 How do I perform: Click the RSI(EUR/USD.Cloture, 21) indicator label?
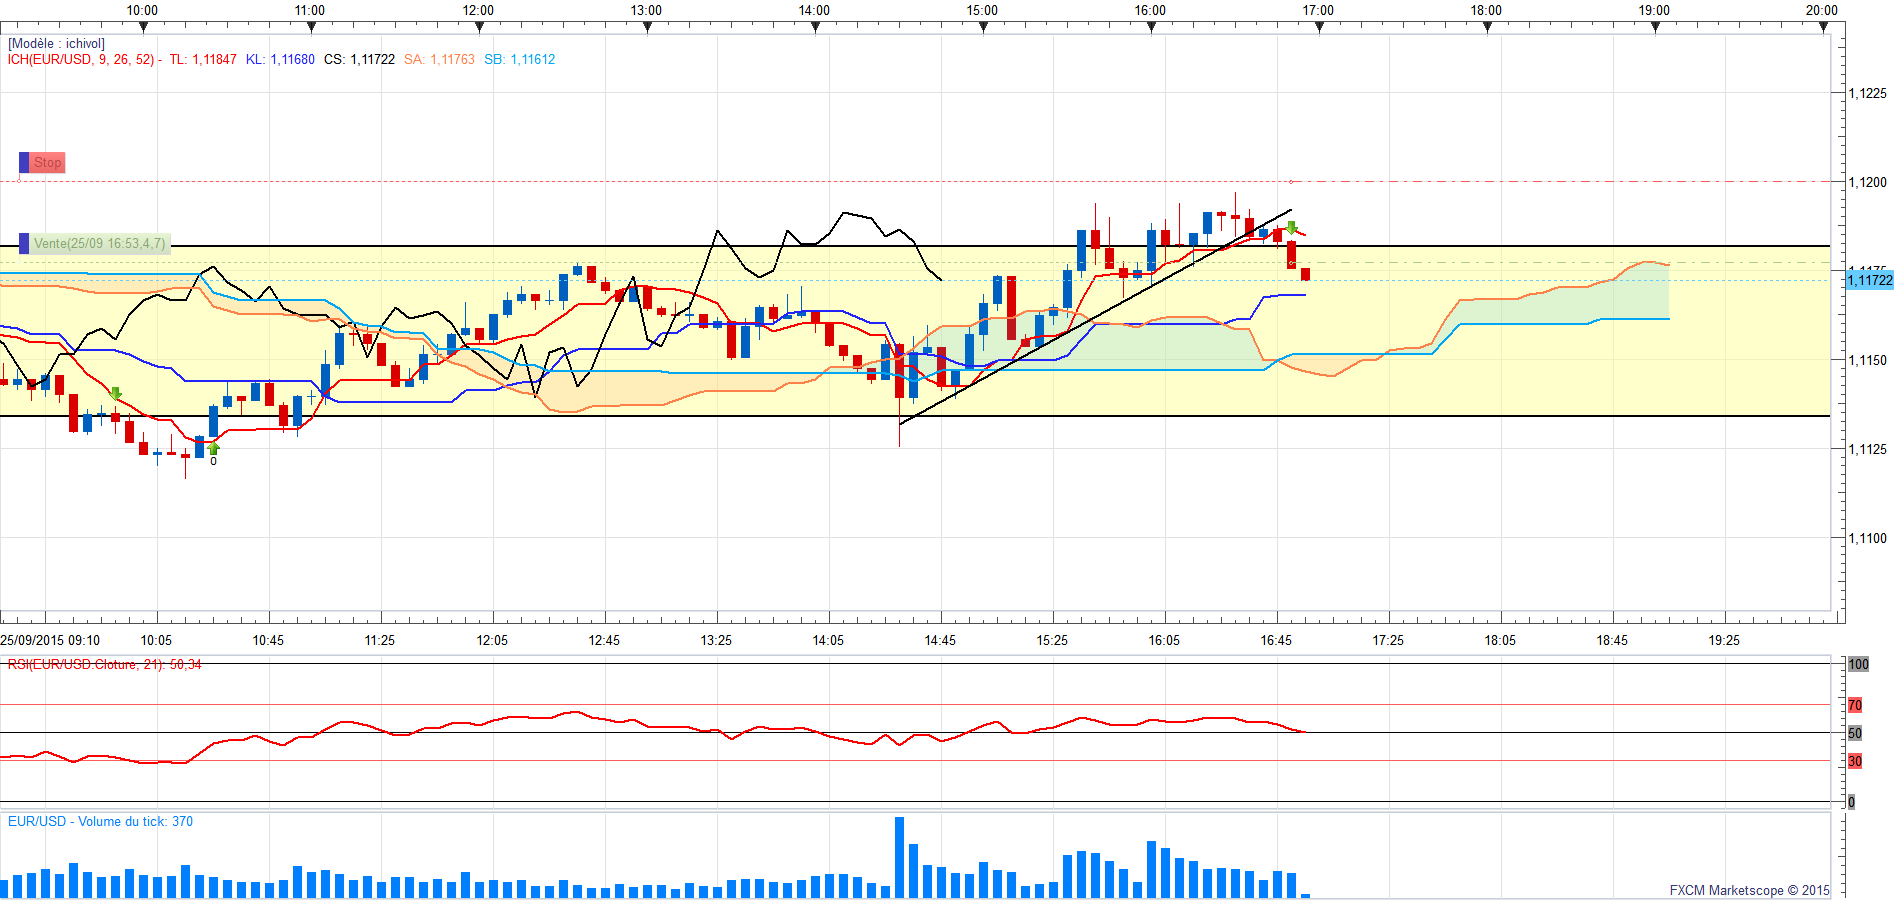[104, 665]
